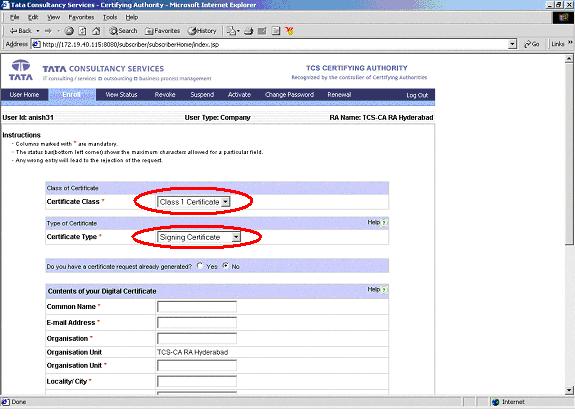Click the Done status bar page icon

[x=5, y=402]
